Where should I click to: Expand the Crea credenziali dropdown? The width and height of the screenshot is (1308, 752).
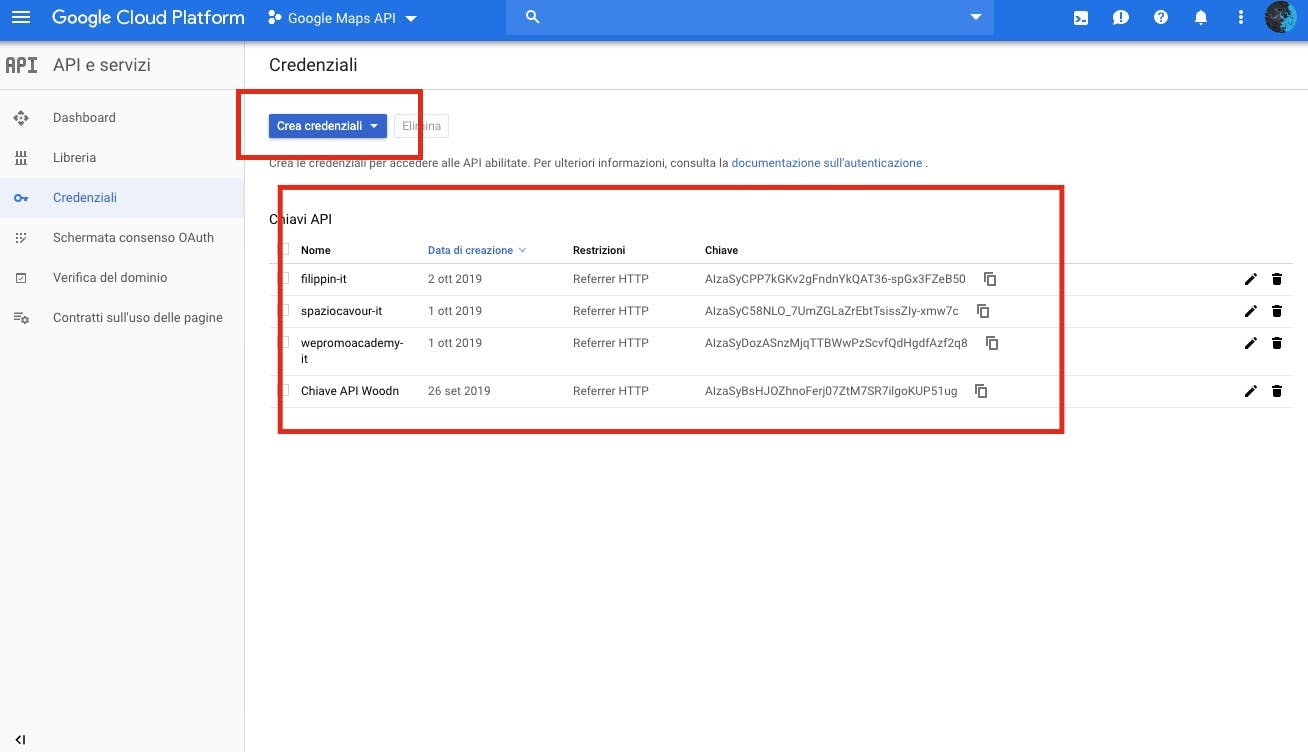pos(373,126)
